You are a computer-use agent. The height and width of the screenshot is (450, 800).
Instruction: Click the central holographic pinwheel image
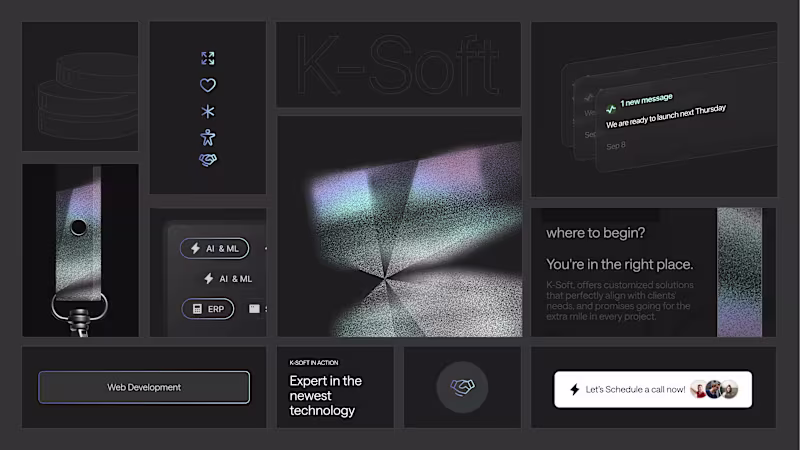coord(399,226)
